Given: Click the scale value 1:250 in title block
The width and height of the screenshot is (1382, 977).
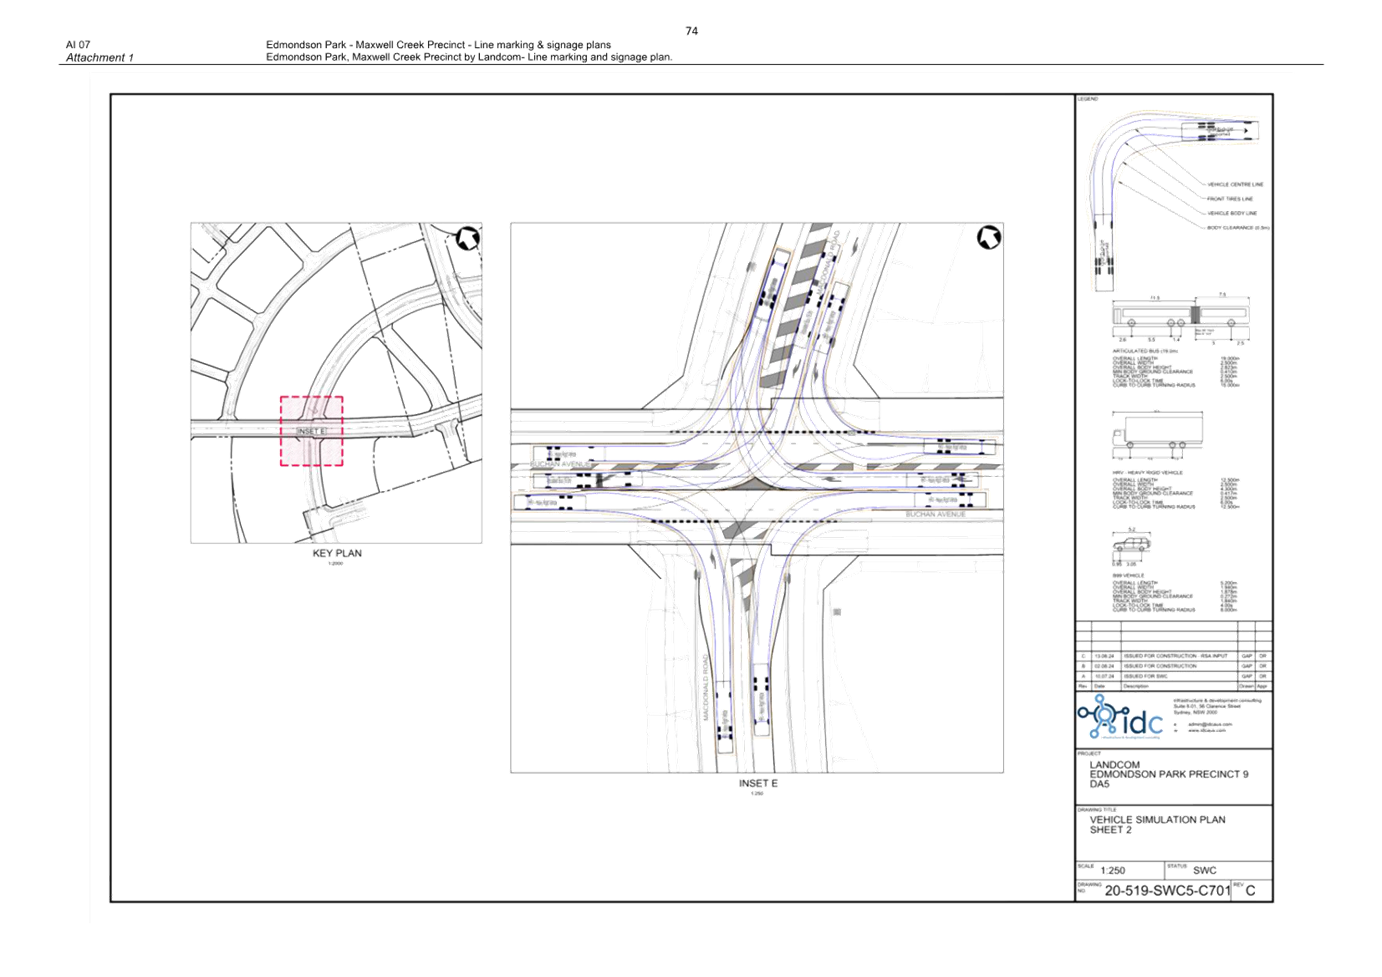Looking at the screenshot, I should tap(1112, 870).
